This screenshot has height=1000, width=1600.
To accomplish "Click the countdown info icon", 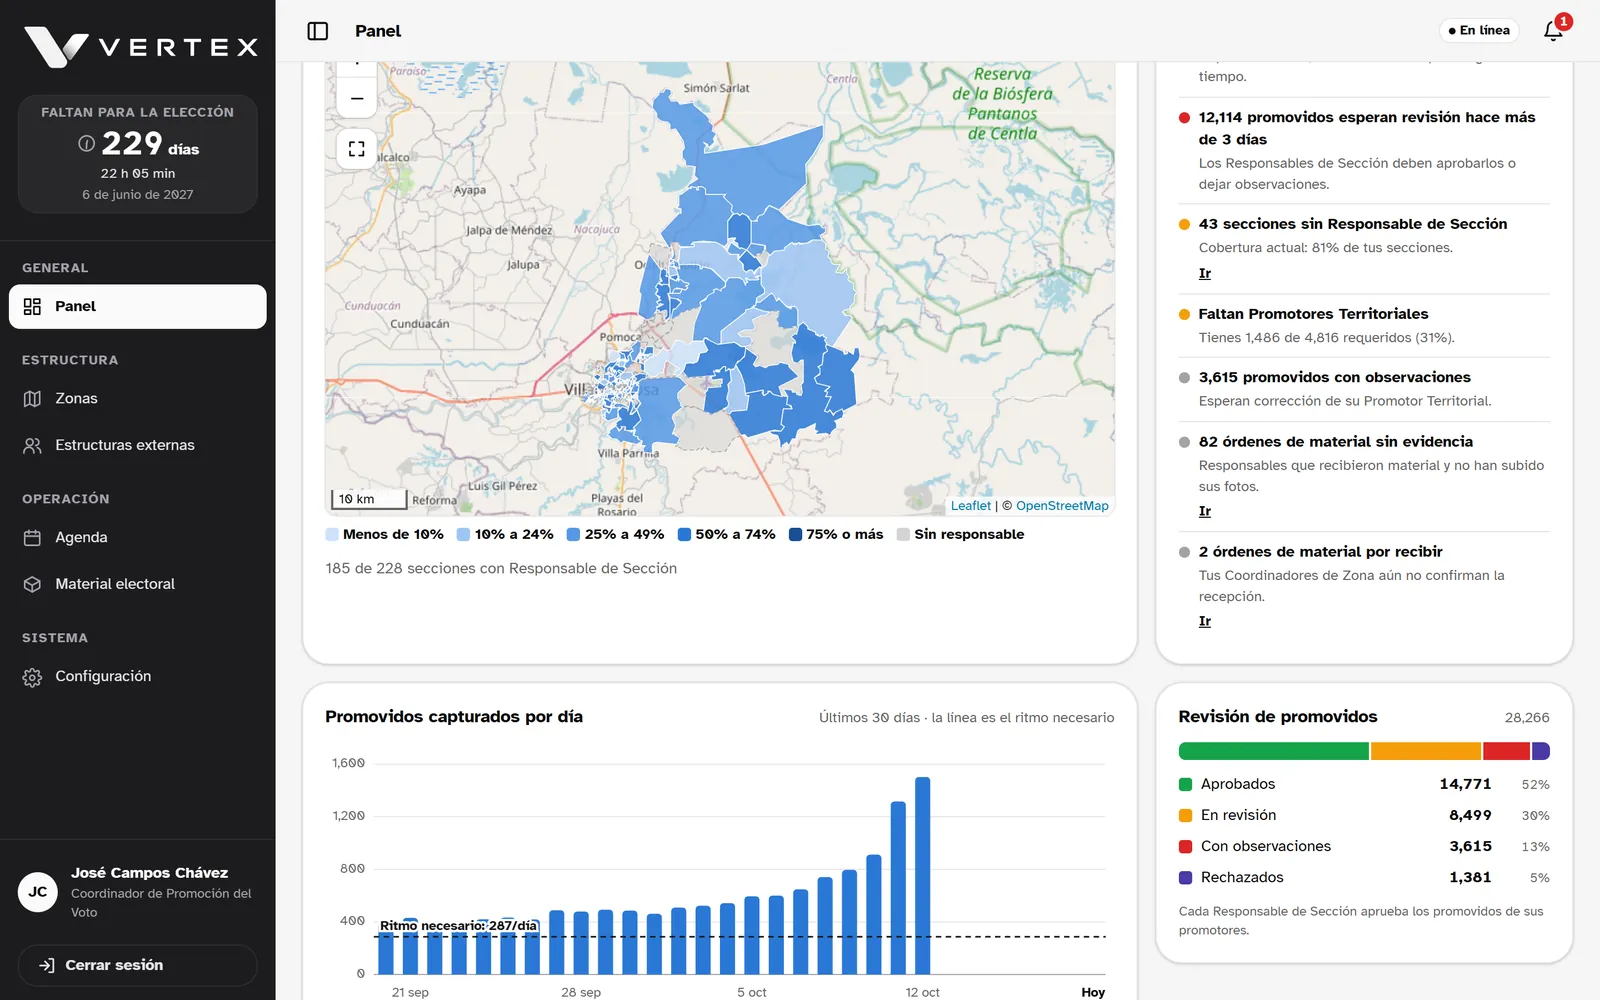I will (87, 144).
